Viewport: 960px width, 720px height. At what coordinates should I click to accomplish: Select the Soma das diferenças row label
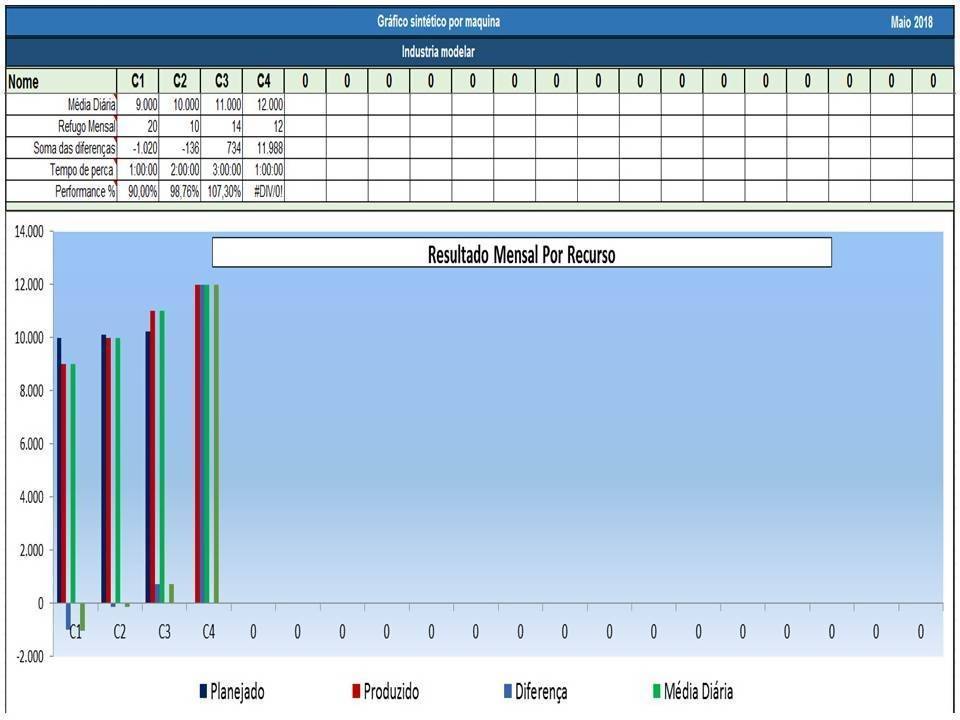(x=74, y=148)
